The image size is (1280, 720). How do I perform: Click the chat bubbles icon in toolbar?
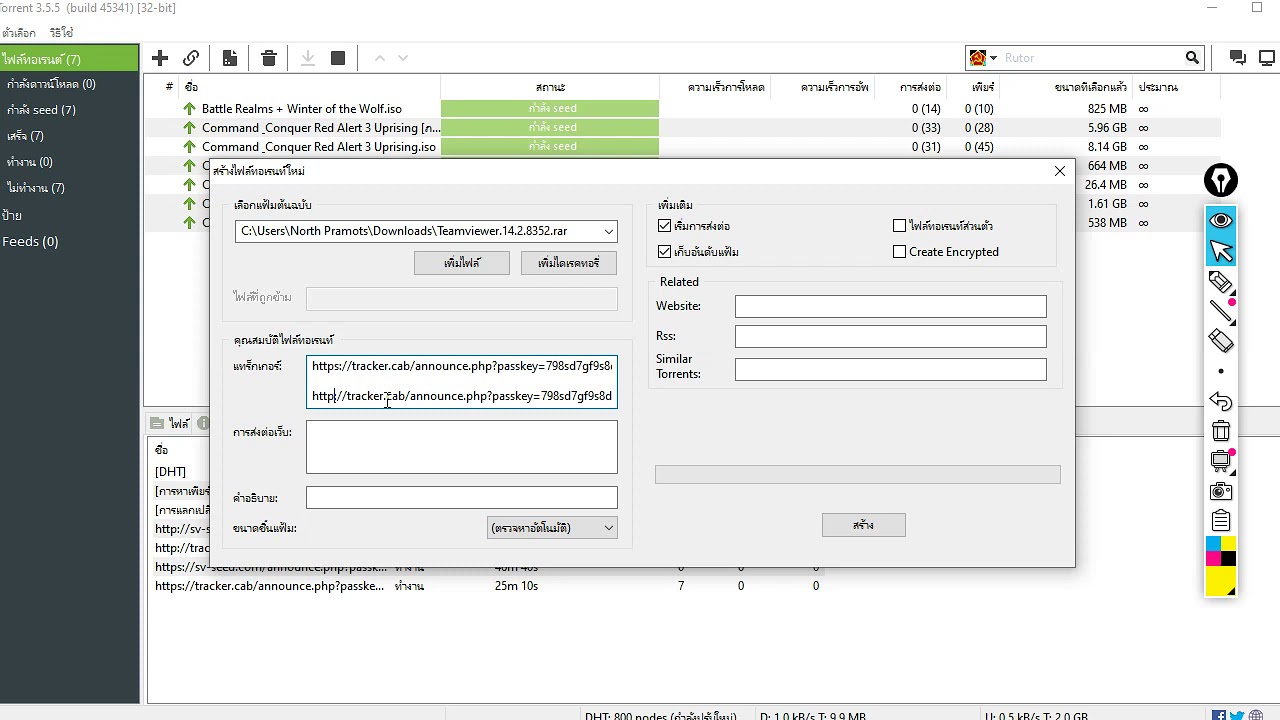pyautogui.click(x=1238, y=58)
